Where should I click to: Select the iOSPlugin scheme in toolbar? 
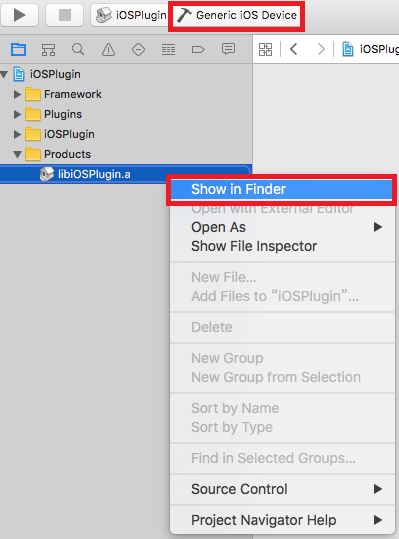(131, 15)
